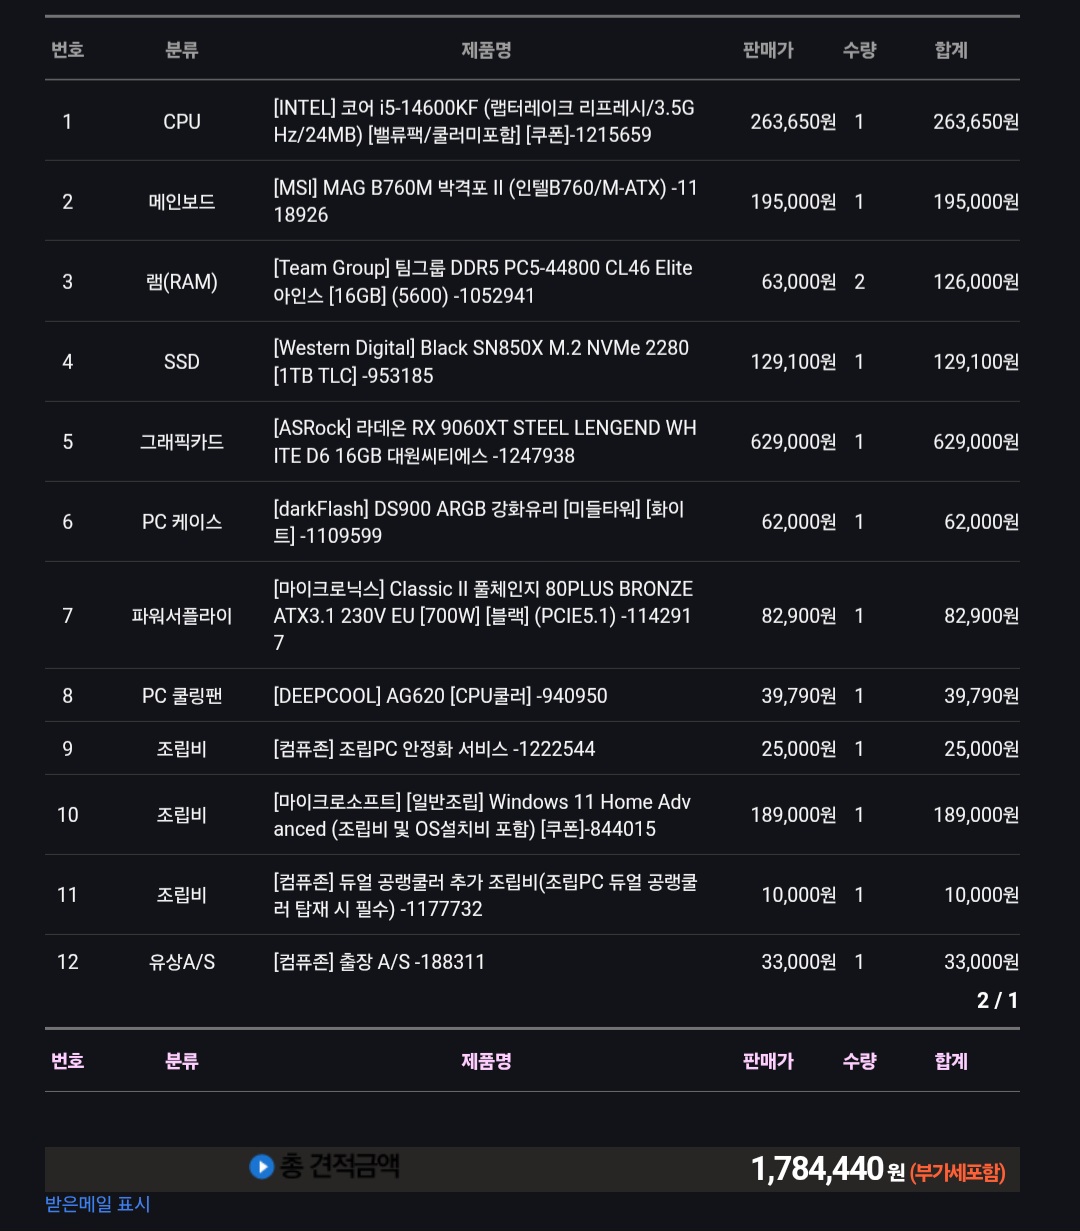Click the total amount 1,784,440 원
1080x1231 pixels.
(828, 1169)
